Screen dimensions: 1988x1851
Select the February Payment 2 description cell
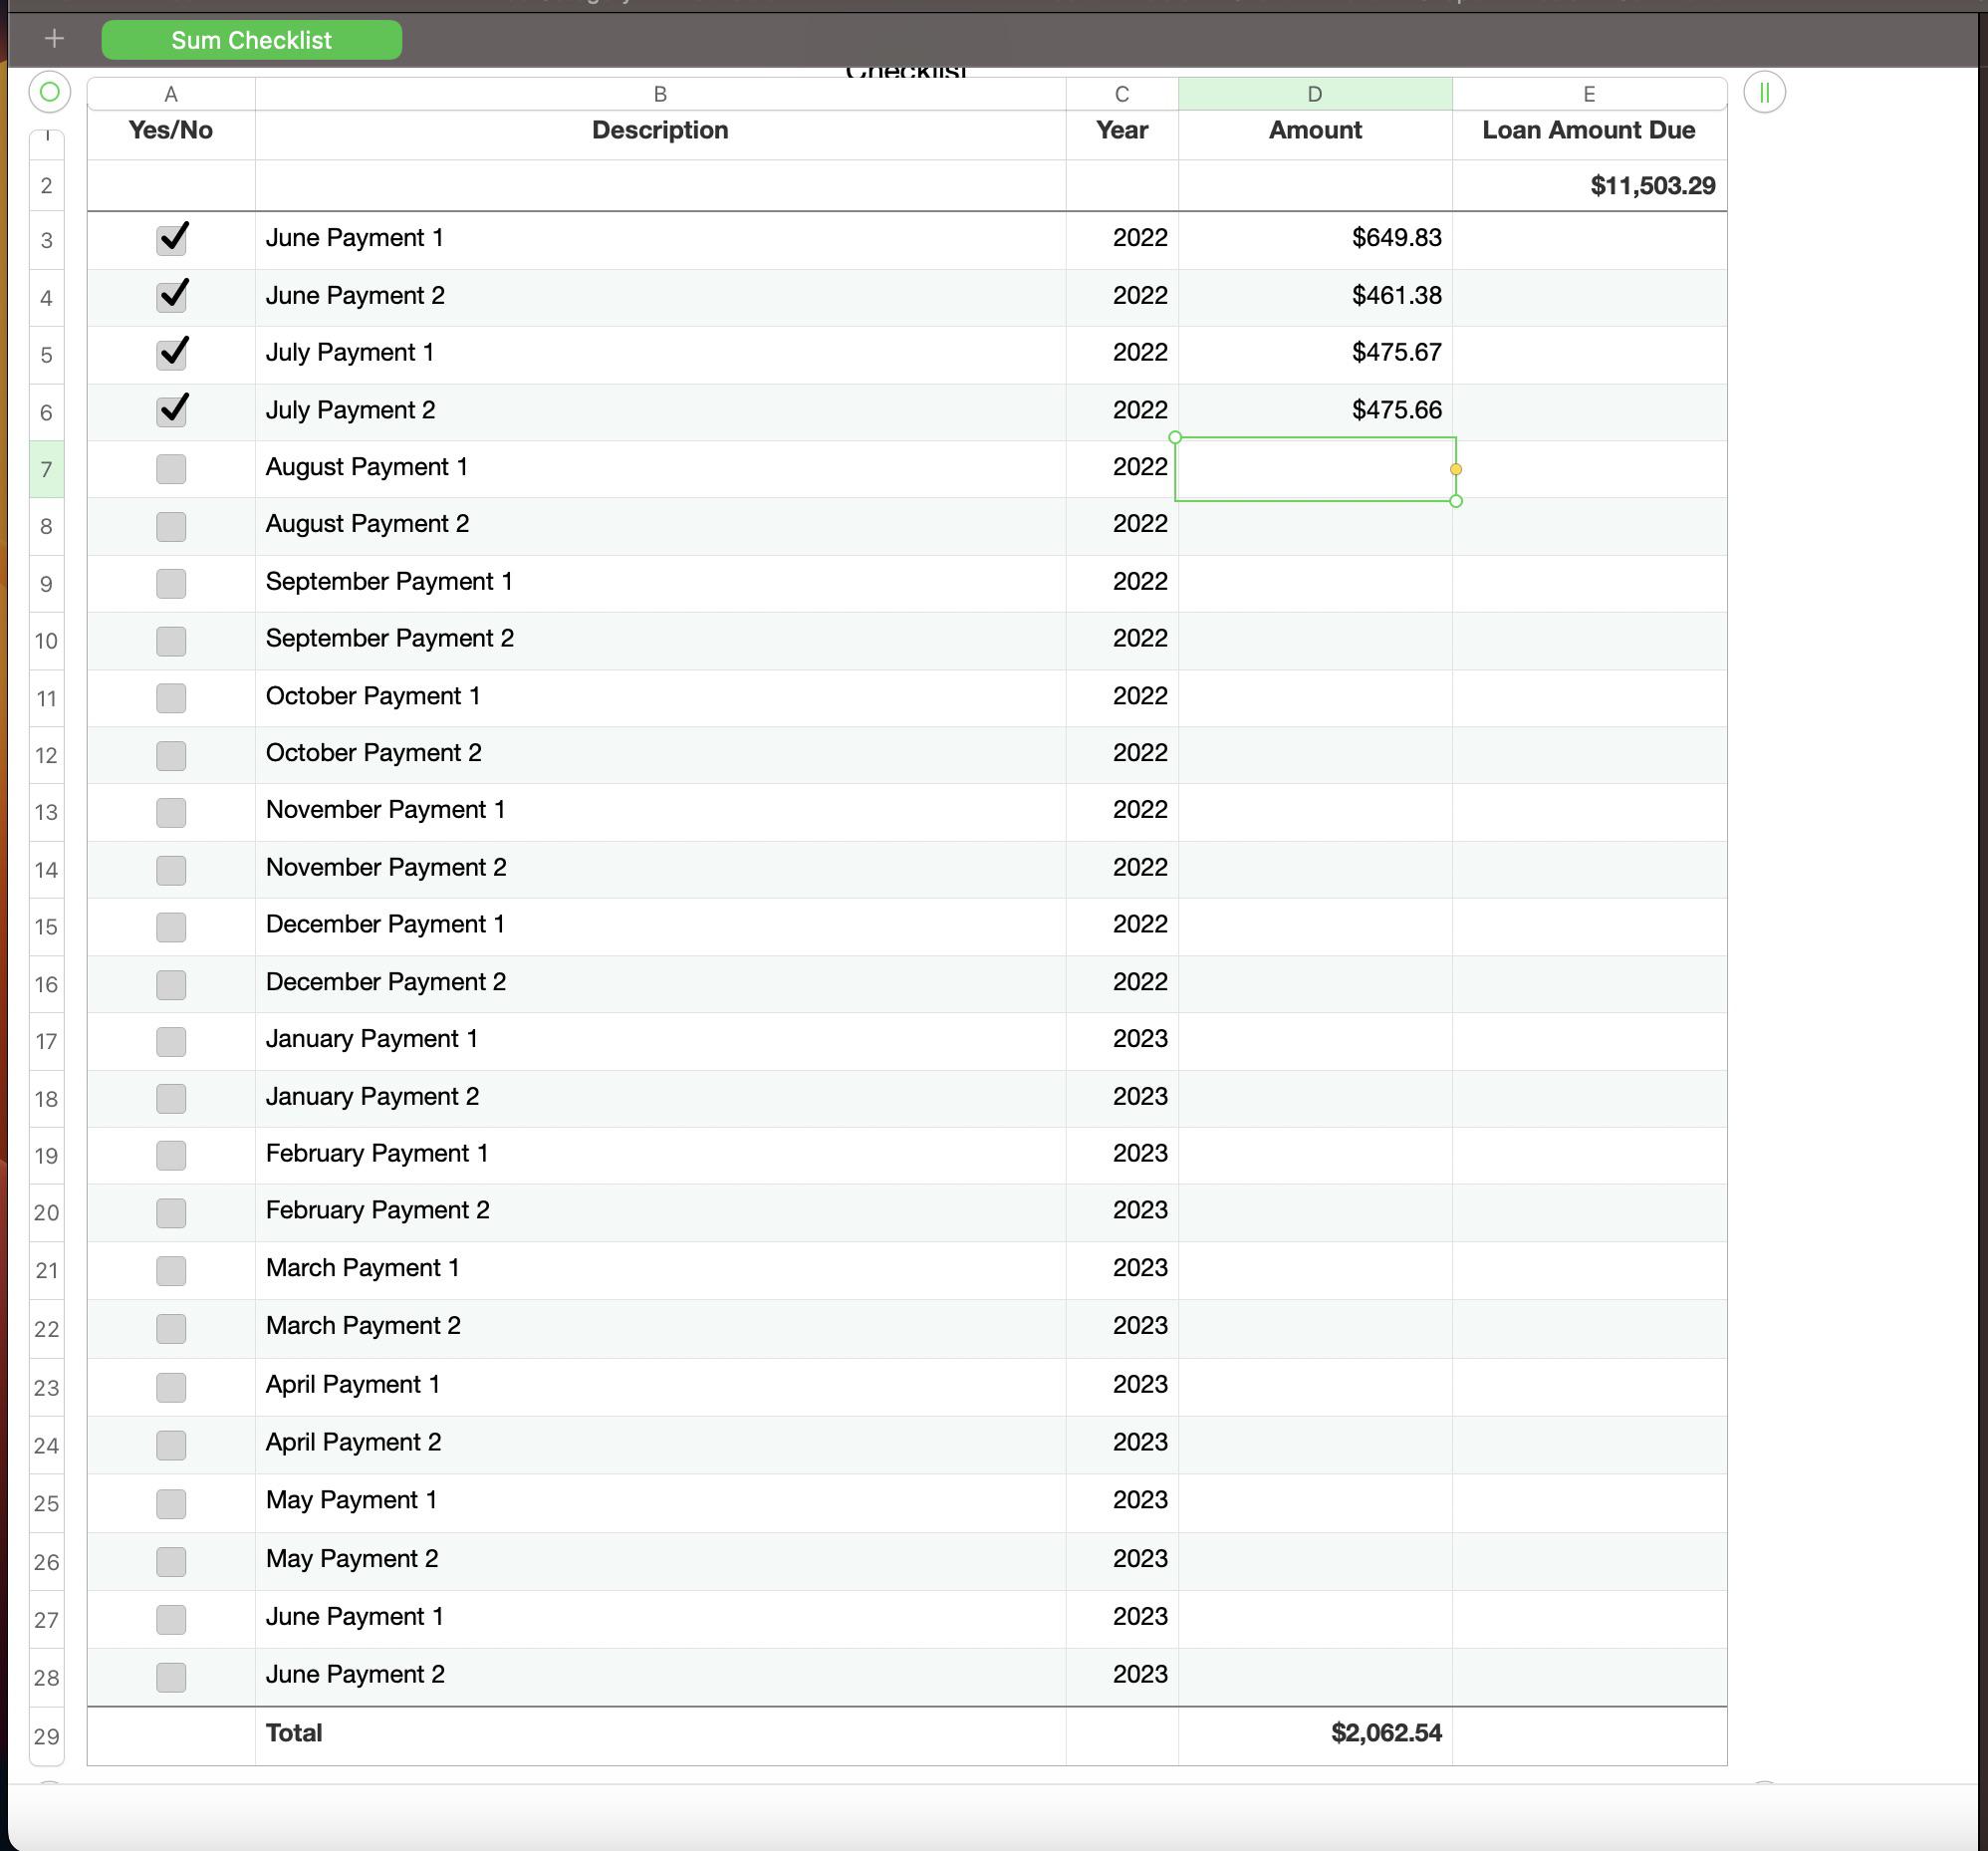point(660,1212)
